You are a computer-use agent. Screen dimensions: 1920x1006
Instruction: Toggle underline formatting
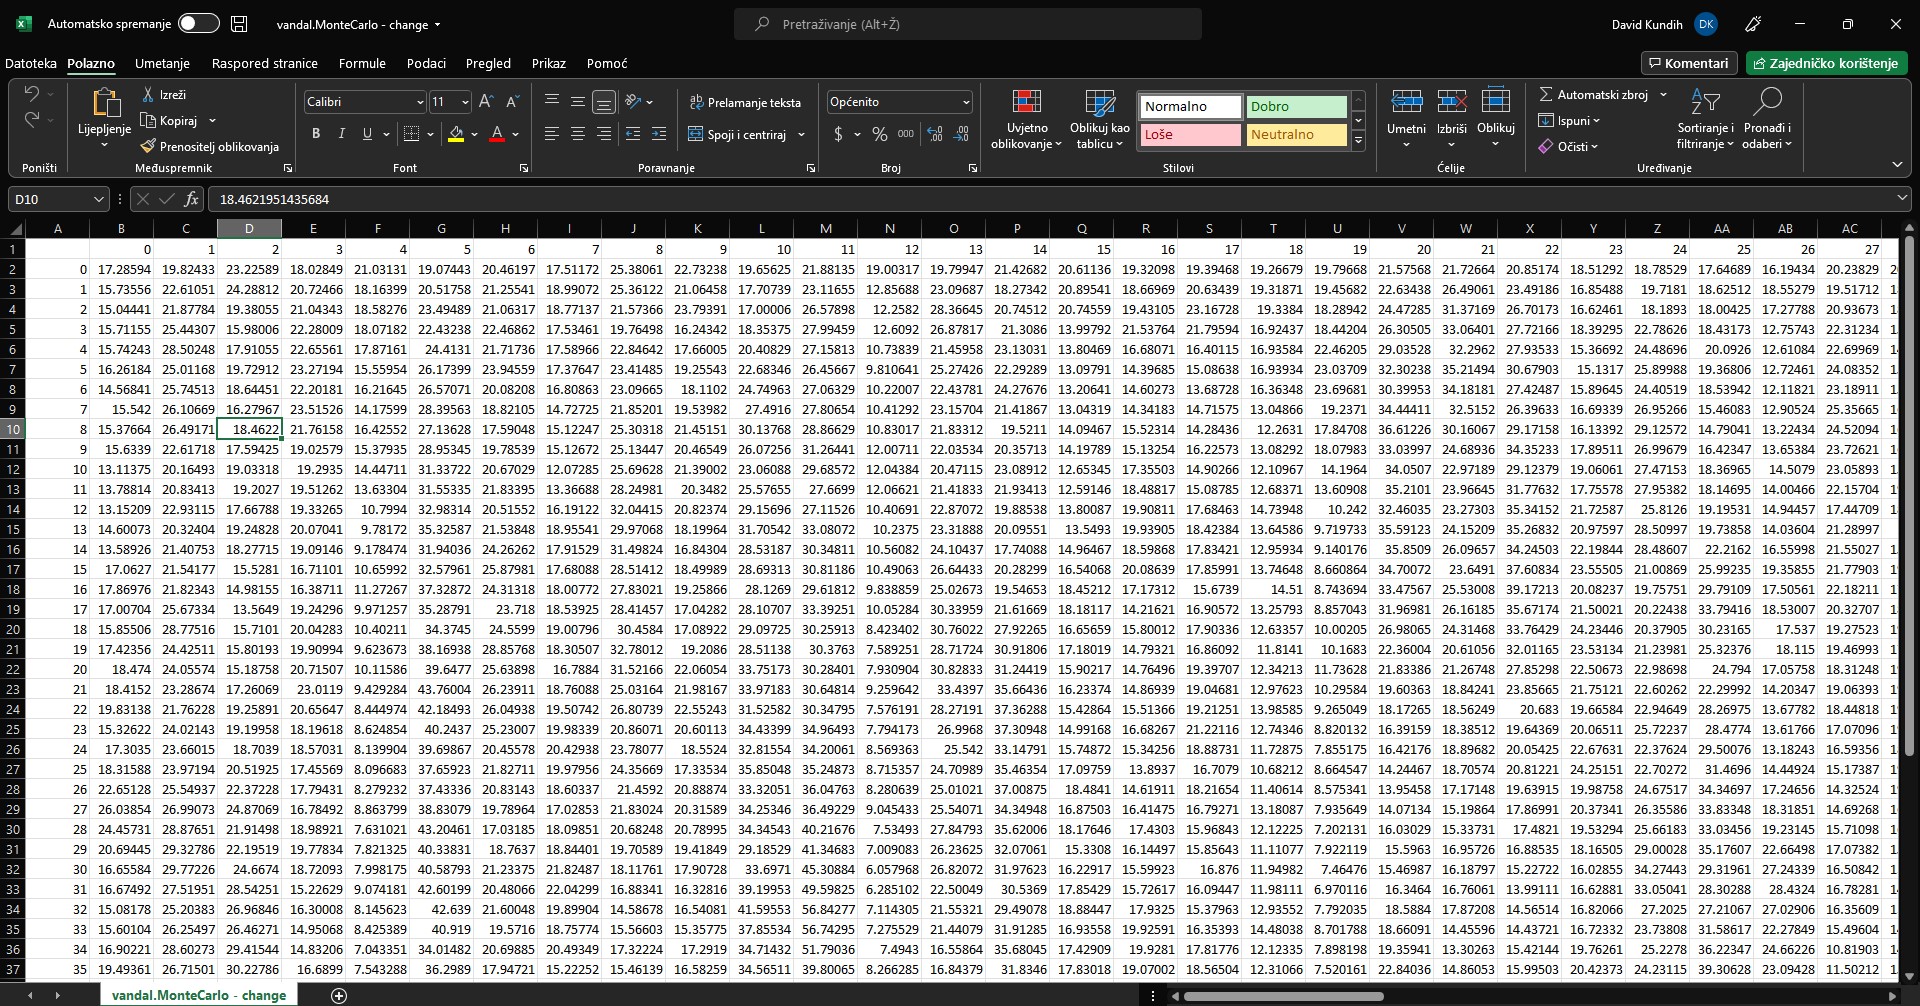click(x=367, y=134)
